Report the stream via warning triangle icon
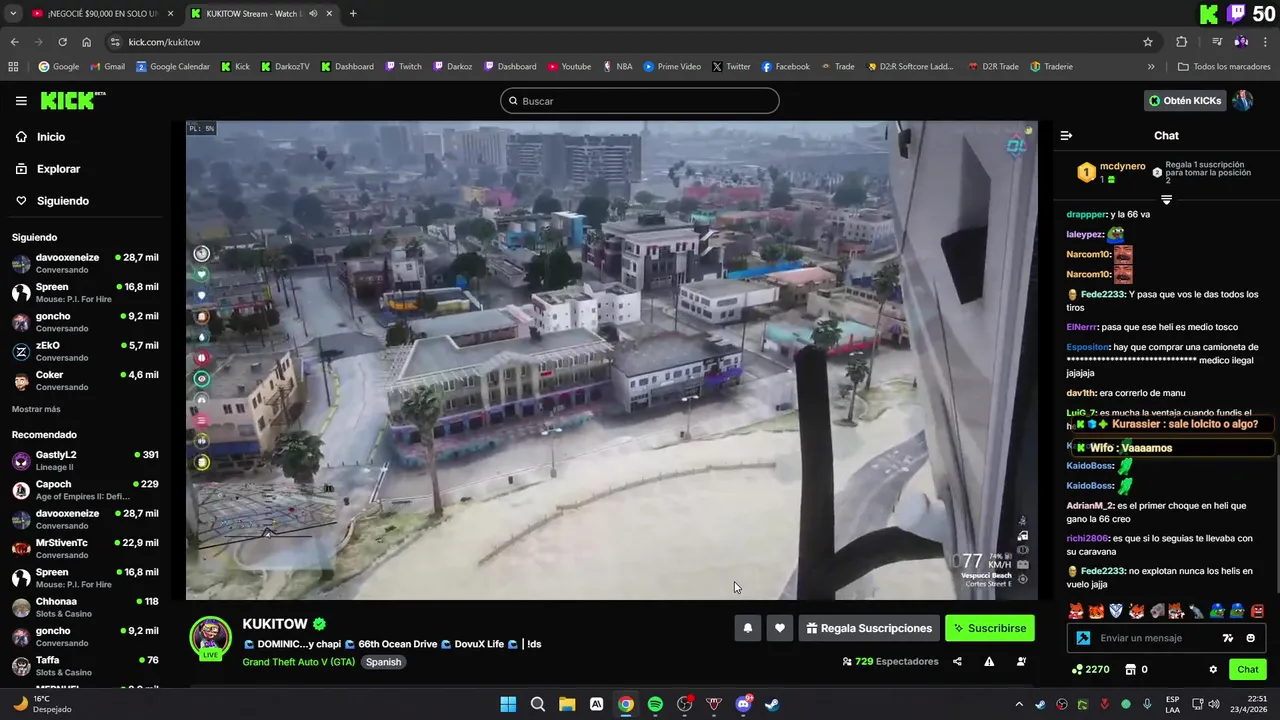The image size is (1280, 720). tap(989, 661)
